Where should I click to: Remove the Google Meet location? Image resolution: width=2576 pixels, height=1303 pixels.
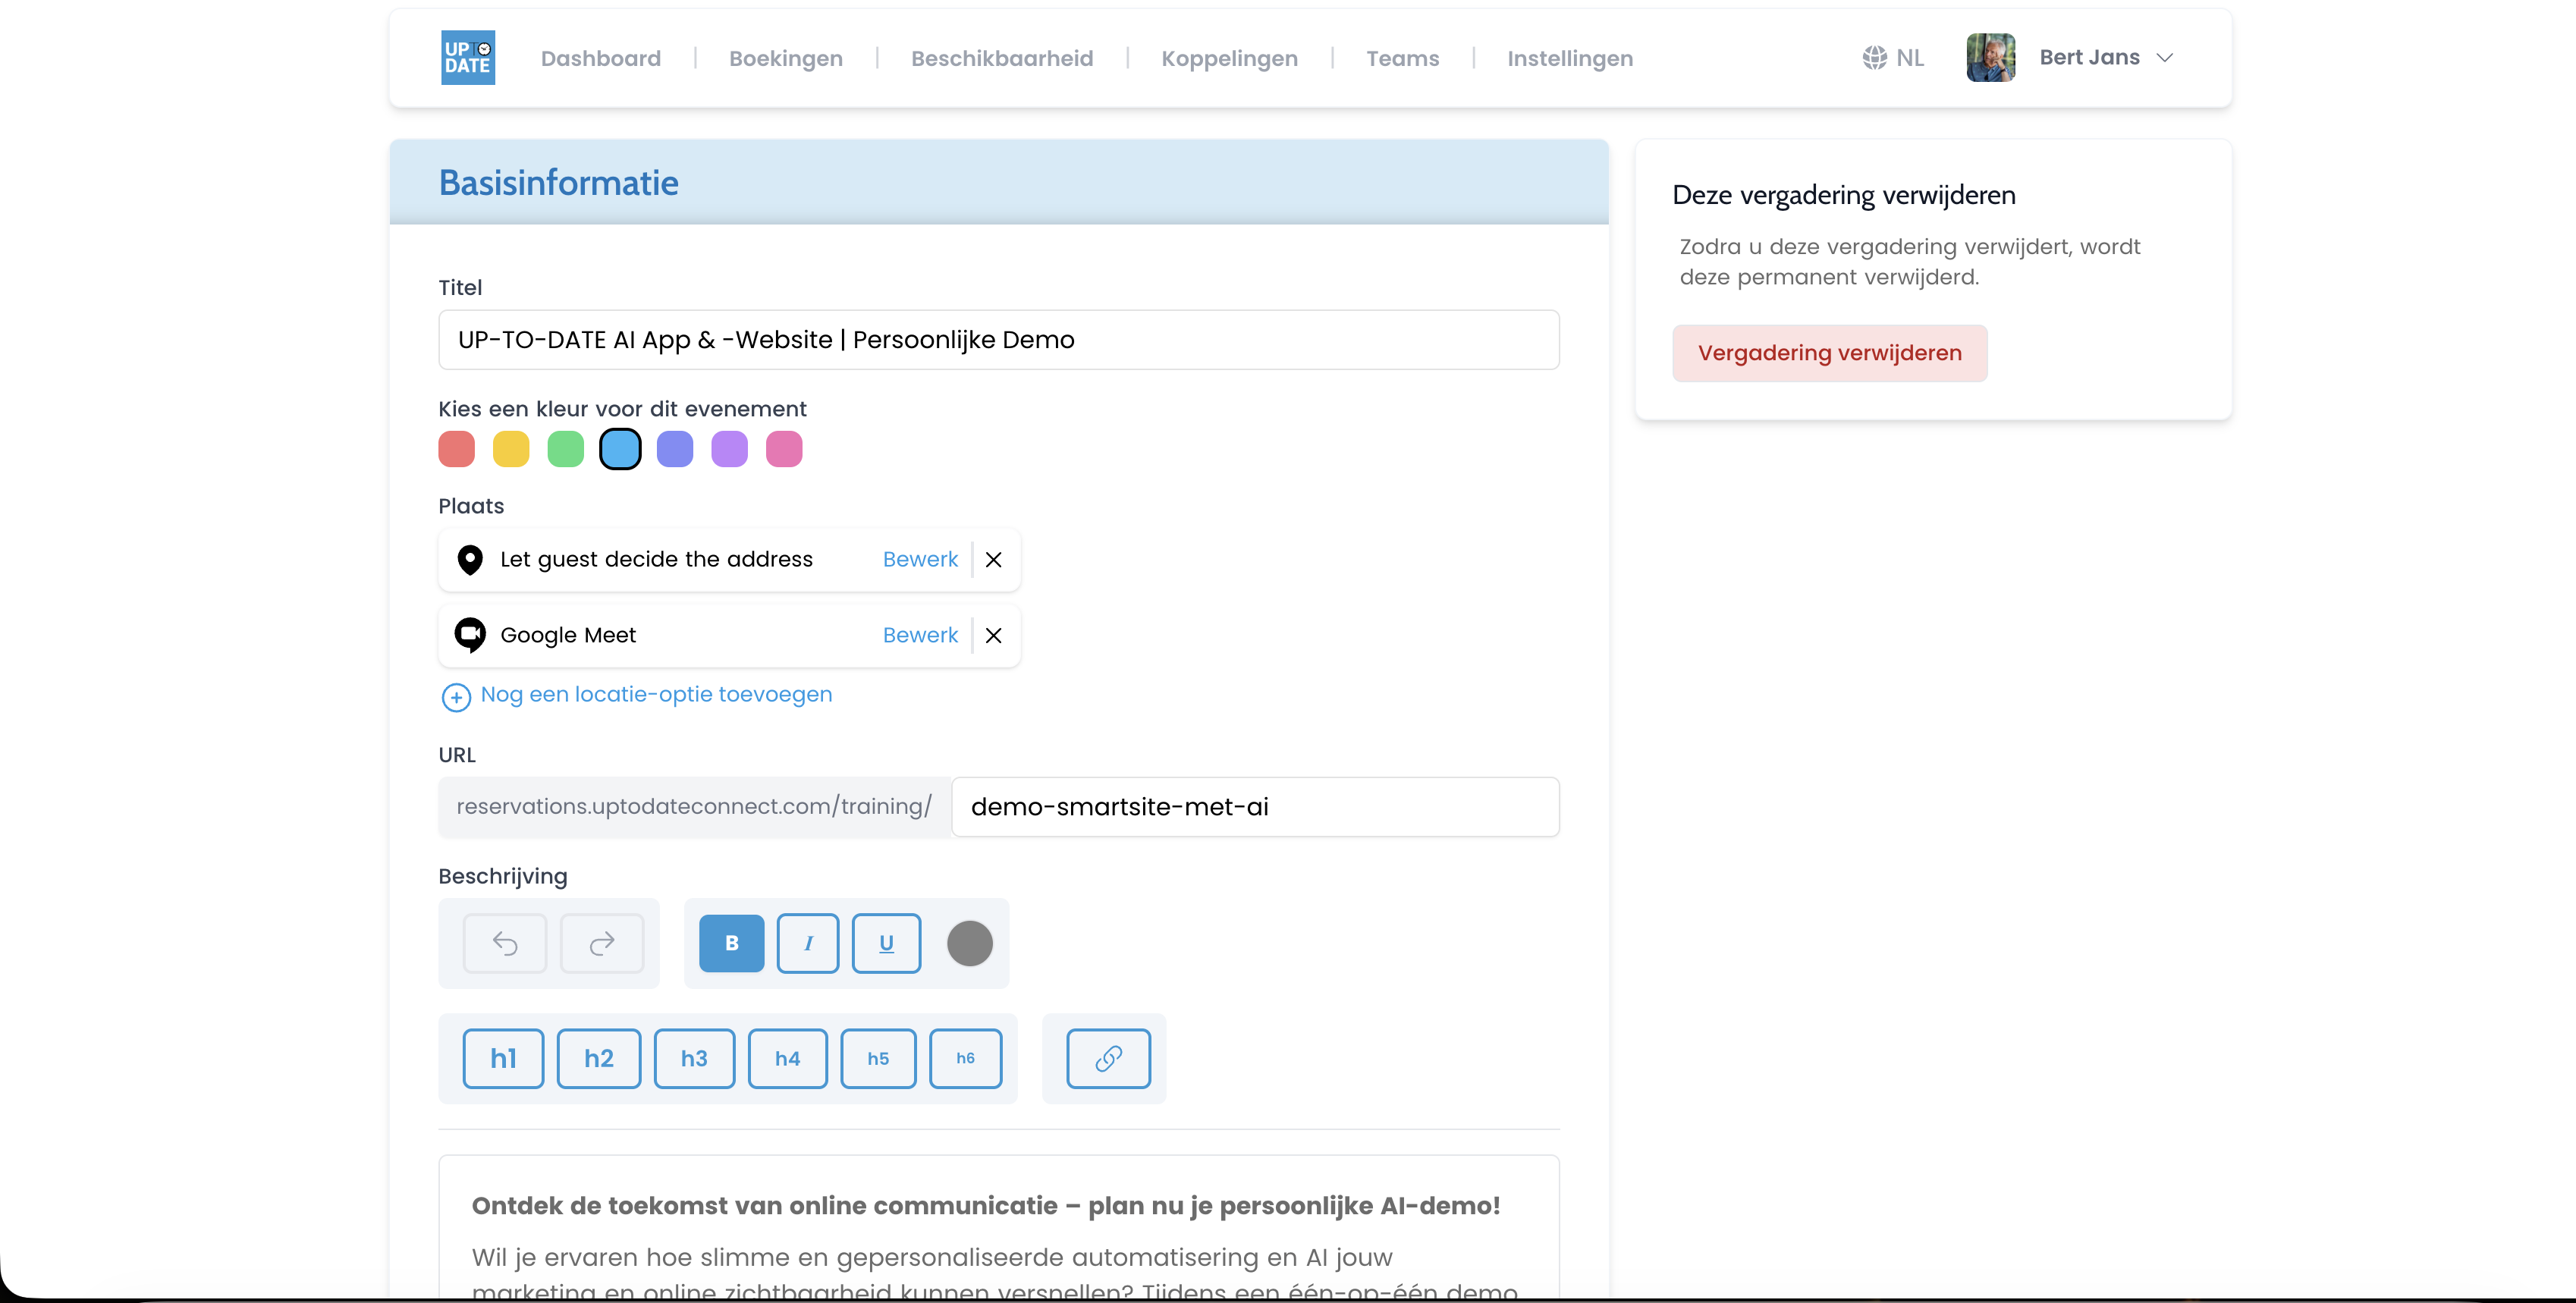(x=993, y=635)
